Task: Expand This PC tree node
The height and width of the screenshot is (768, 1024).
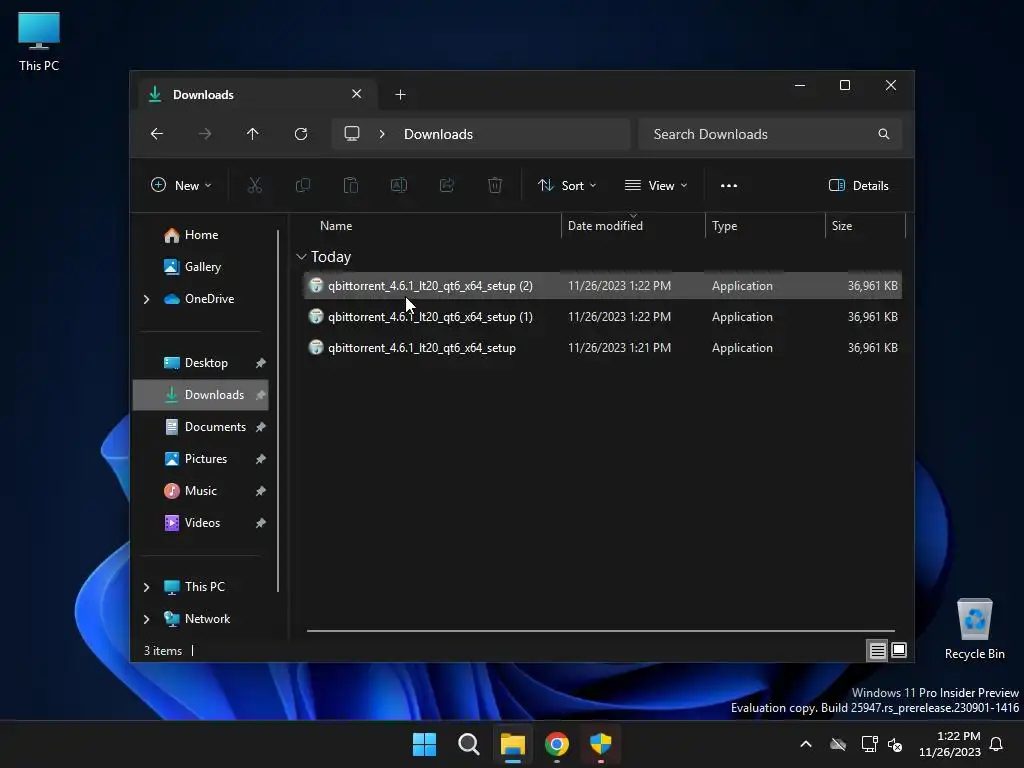Action: pos(146,587)
